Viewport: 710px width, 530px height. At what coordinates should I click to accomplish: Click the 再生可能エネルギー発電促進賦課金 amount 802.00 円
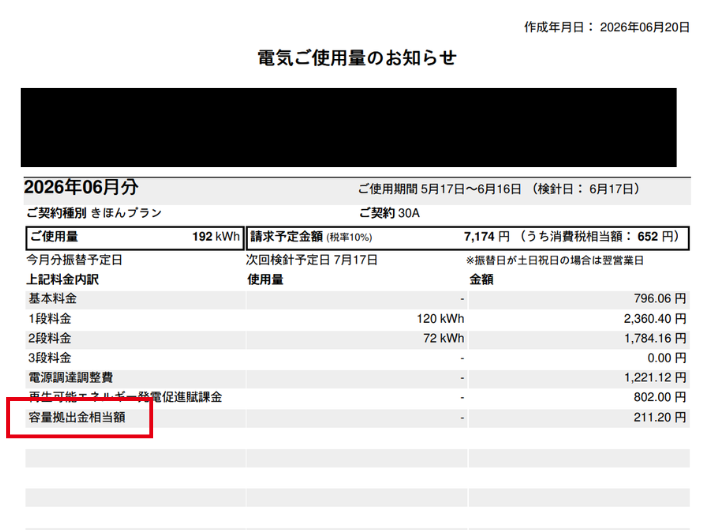click(x=660, y=397)
